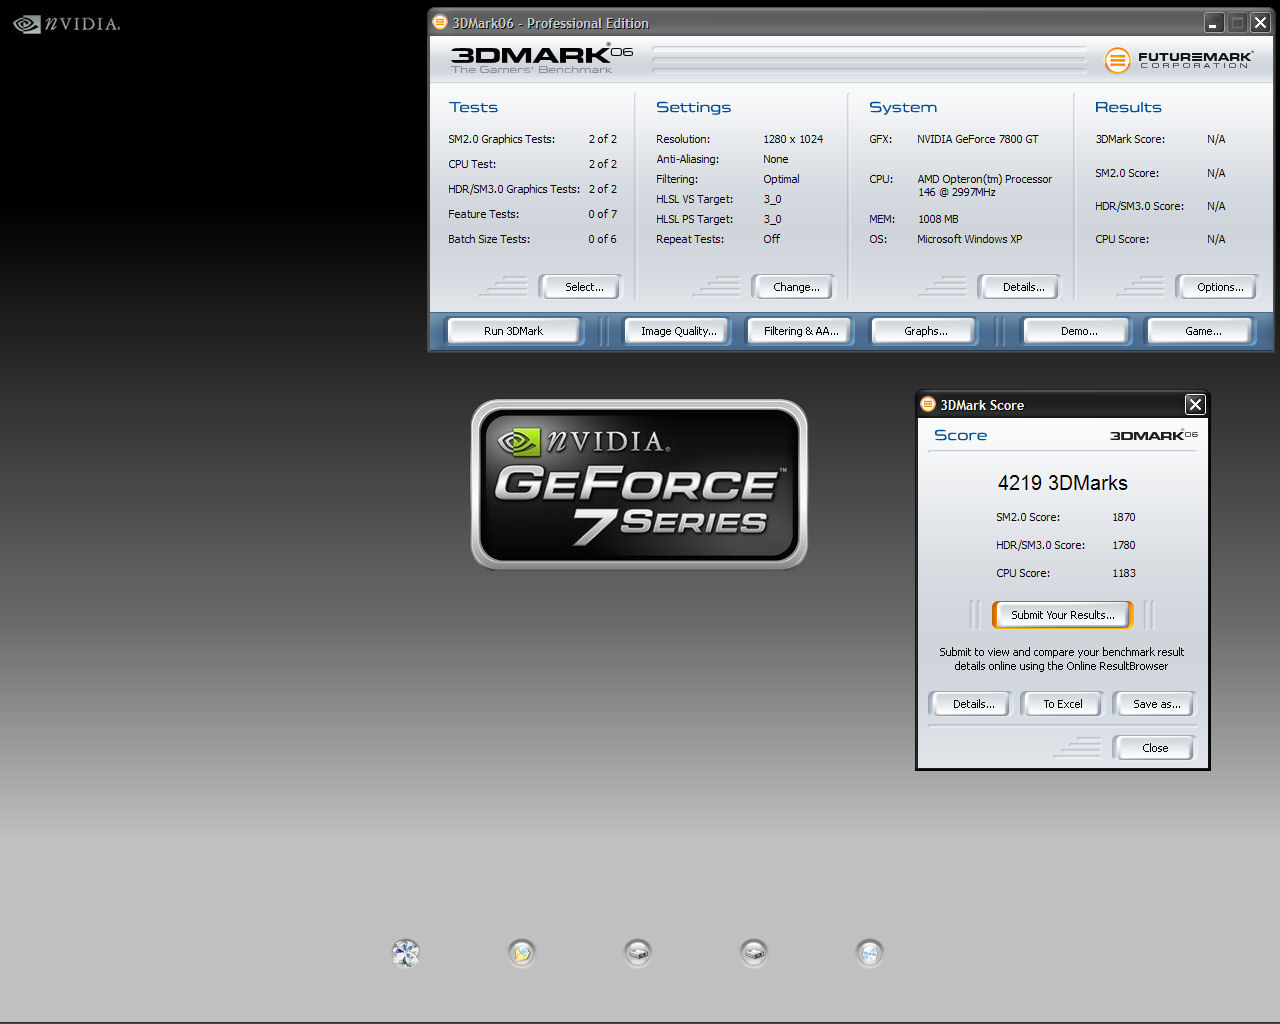
Task: Click the GeForce 7 Series badge
Action: pos(639,484)
